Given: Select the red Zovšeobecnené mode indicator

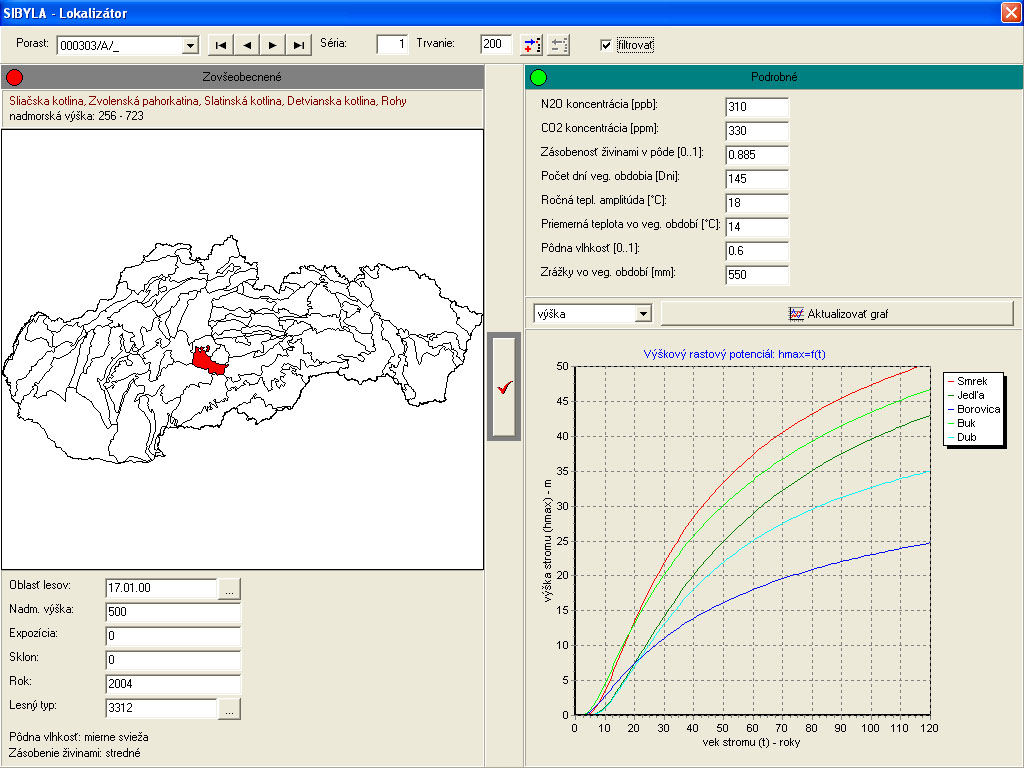Looking at the screenshot, I should pyautogui.click(x=14, y=77).
